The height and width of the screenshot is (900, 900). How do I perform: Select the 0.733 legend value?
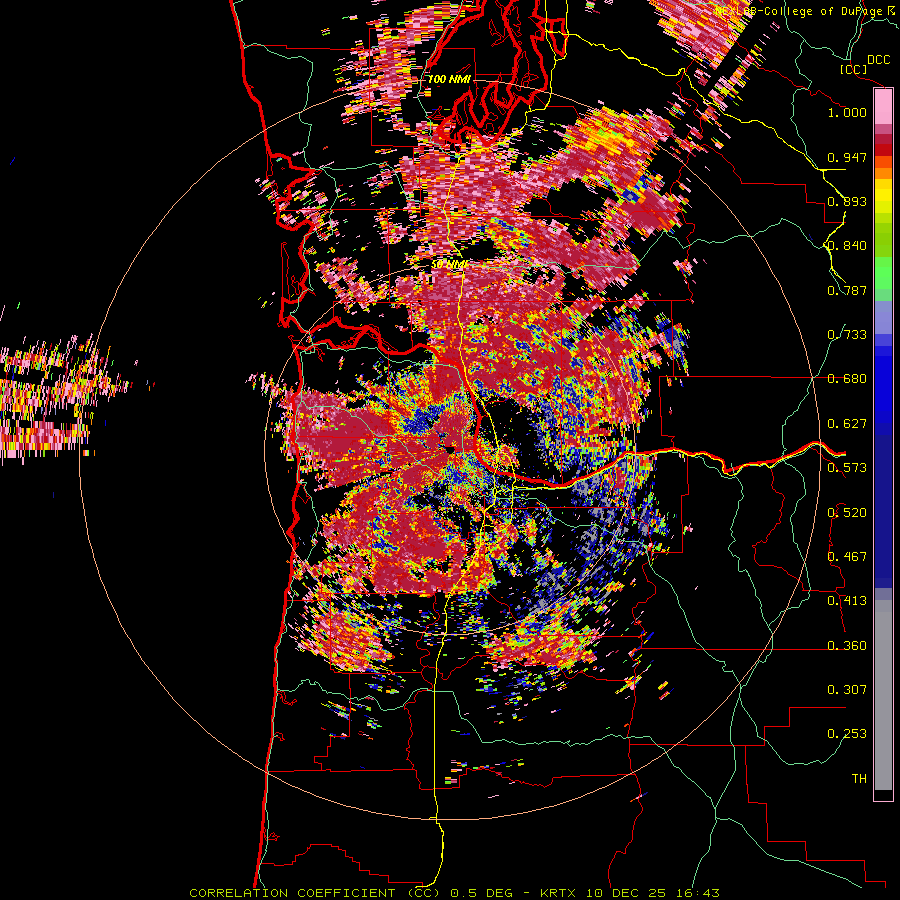pos(847,335)
